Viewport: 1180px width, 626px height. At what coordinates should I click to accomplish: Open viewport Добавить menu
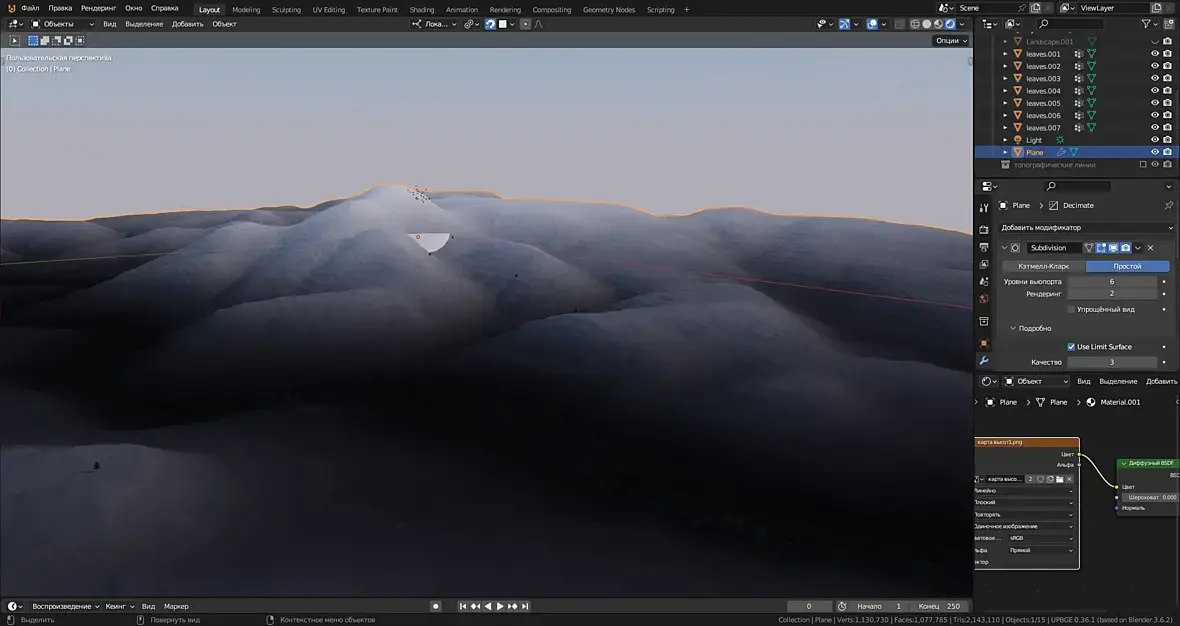187,24
